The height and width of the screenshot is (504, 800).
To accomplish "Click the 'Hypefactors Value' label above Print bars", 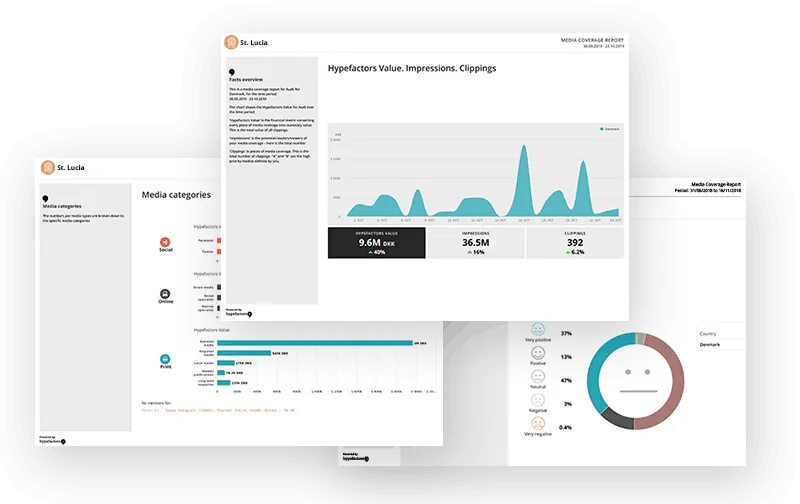I will pos(211,330).
